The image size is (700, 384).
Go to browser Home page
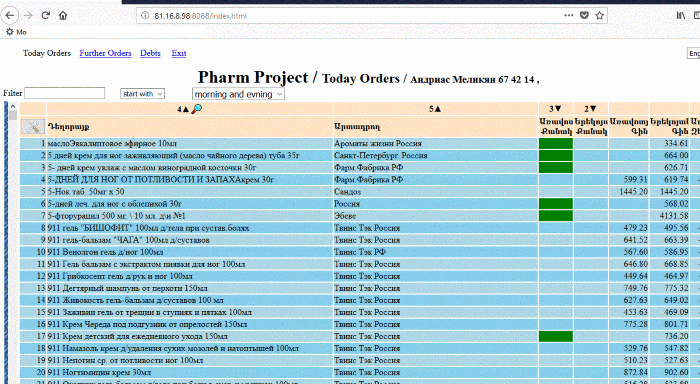coord(63,15)
